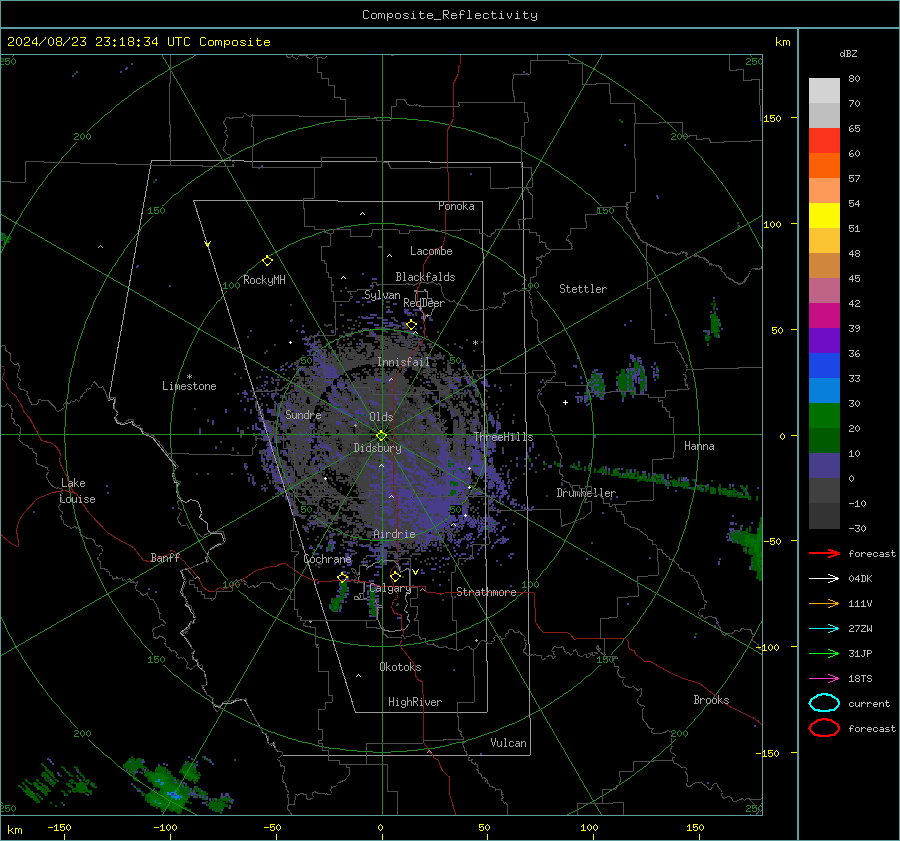Click the dBZ scale heading
The width and height of the screenshot is (900, 841).
848,53
